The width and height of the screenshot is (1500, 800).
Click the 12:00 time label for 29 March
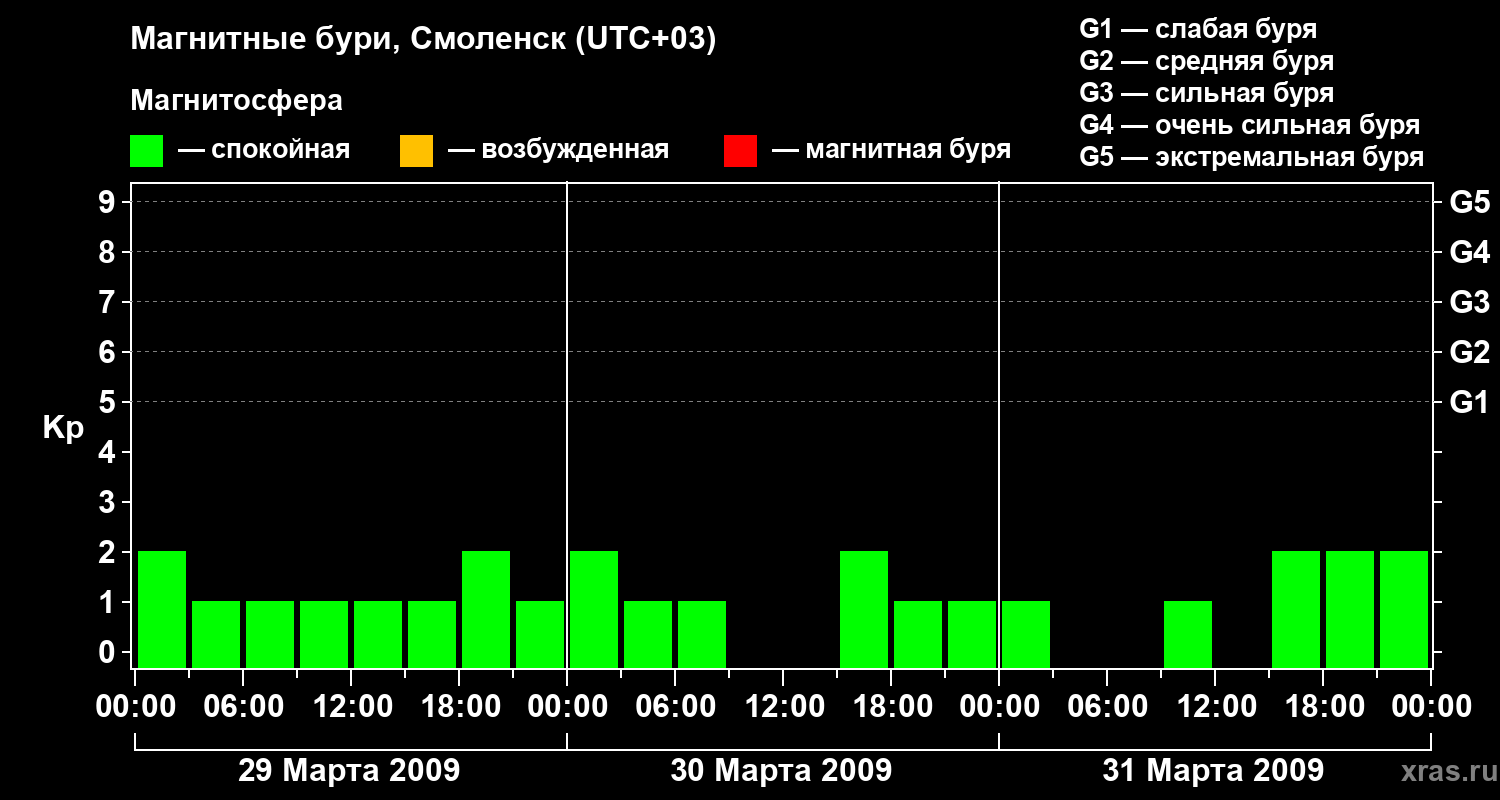351,707
